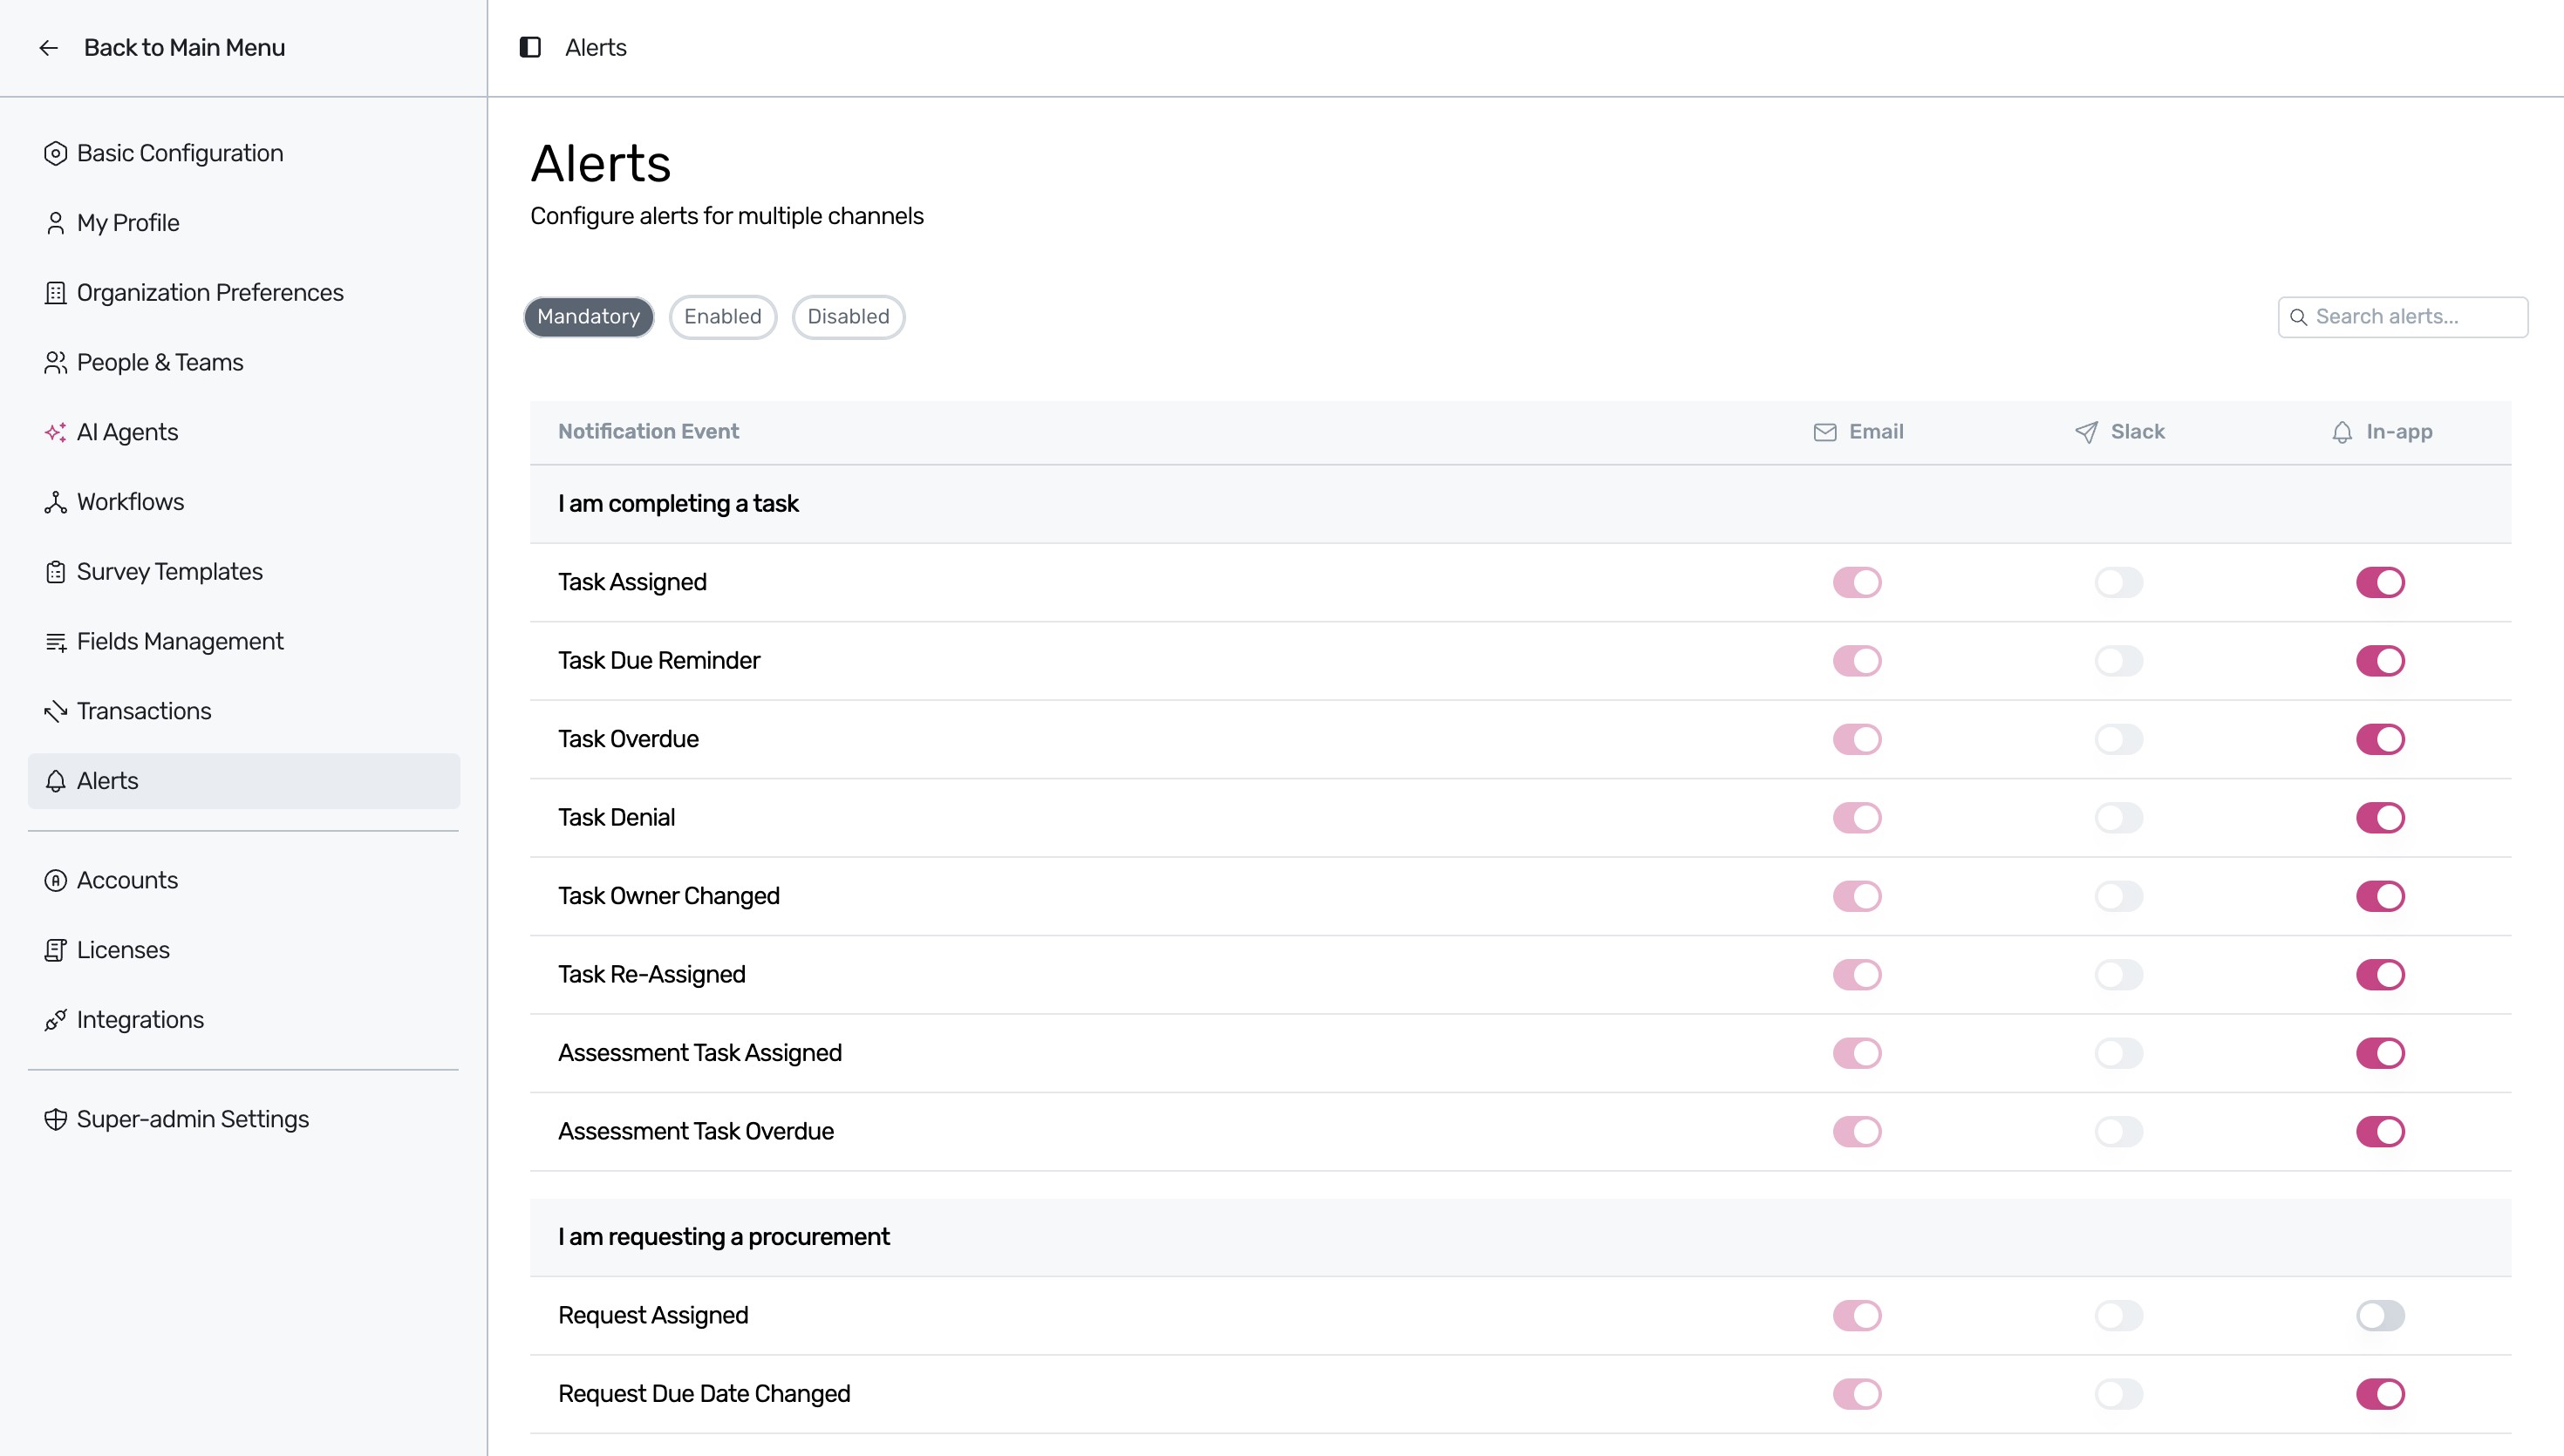Click the Integrations plug icon
2564x1456 pixels.
pyautogui.click(x=55, y=1020)
